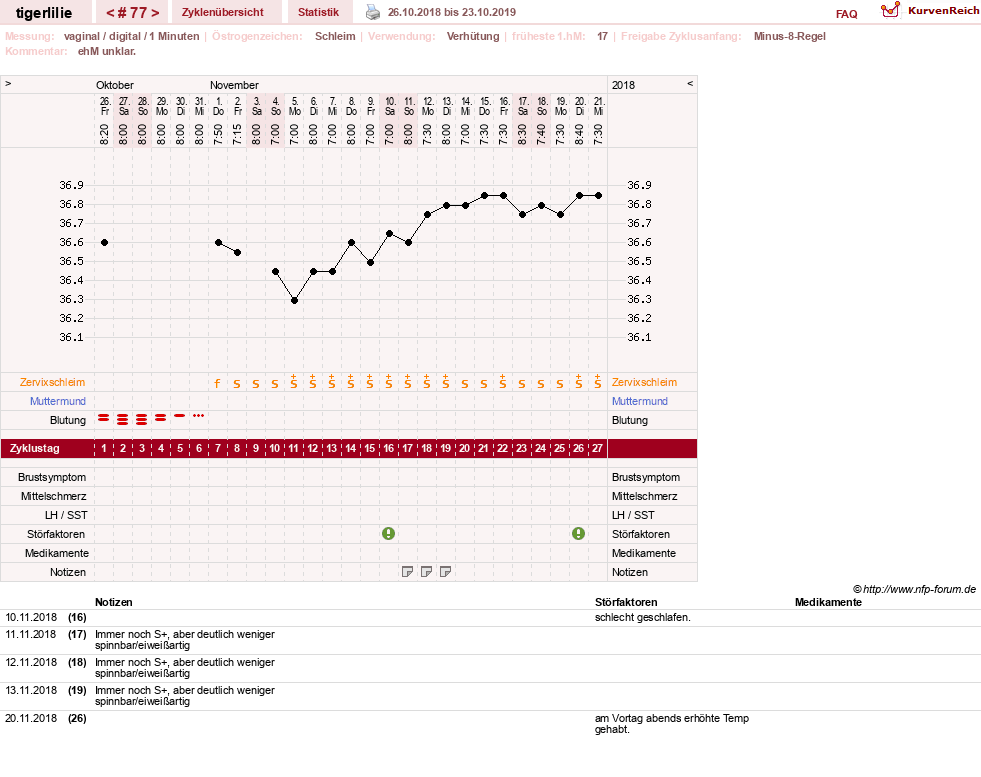Click note row dated 13.11.2018
Viewport: 981px width, 777px height.
tap(490, 696)
